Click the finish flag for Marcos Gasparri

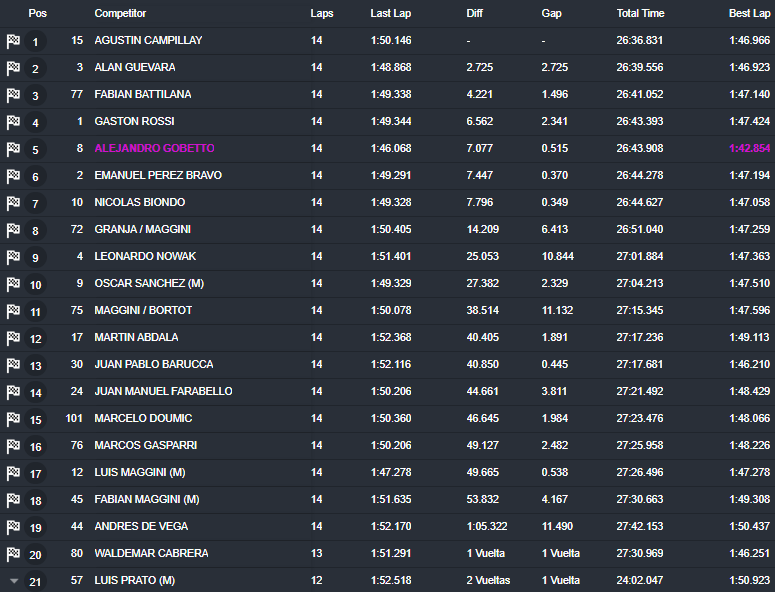click(13, 446)
